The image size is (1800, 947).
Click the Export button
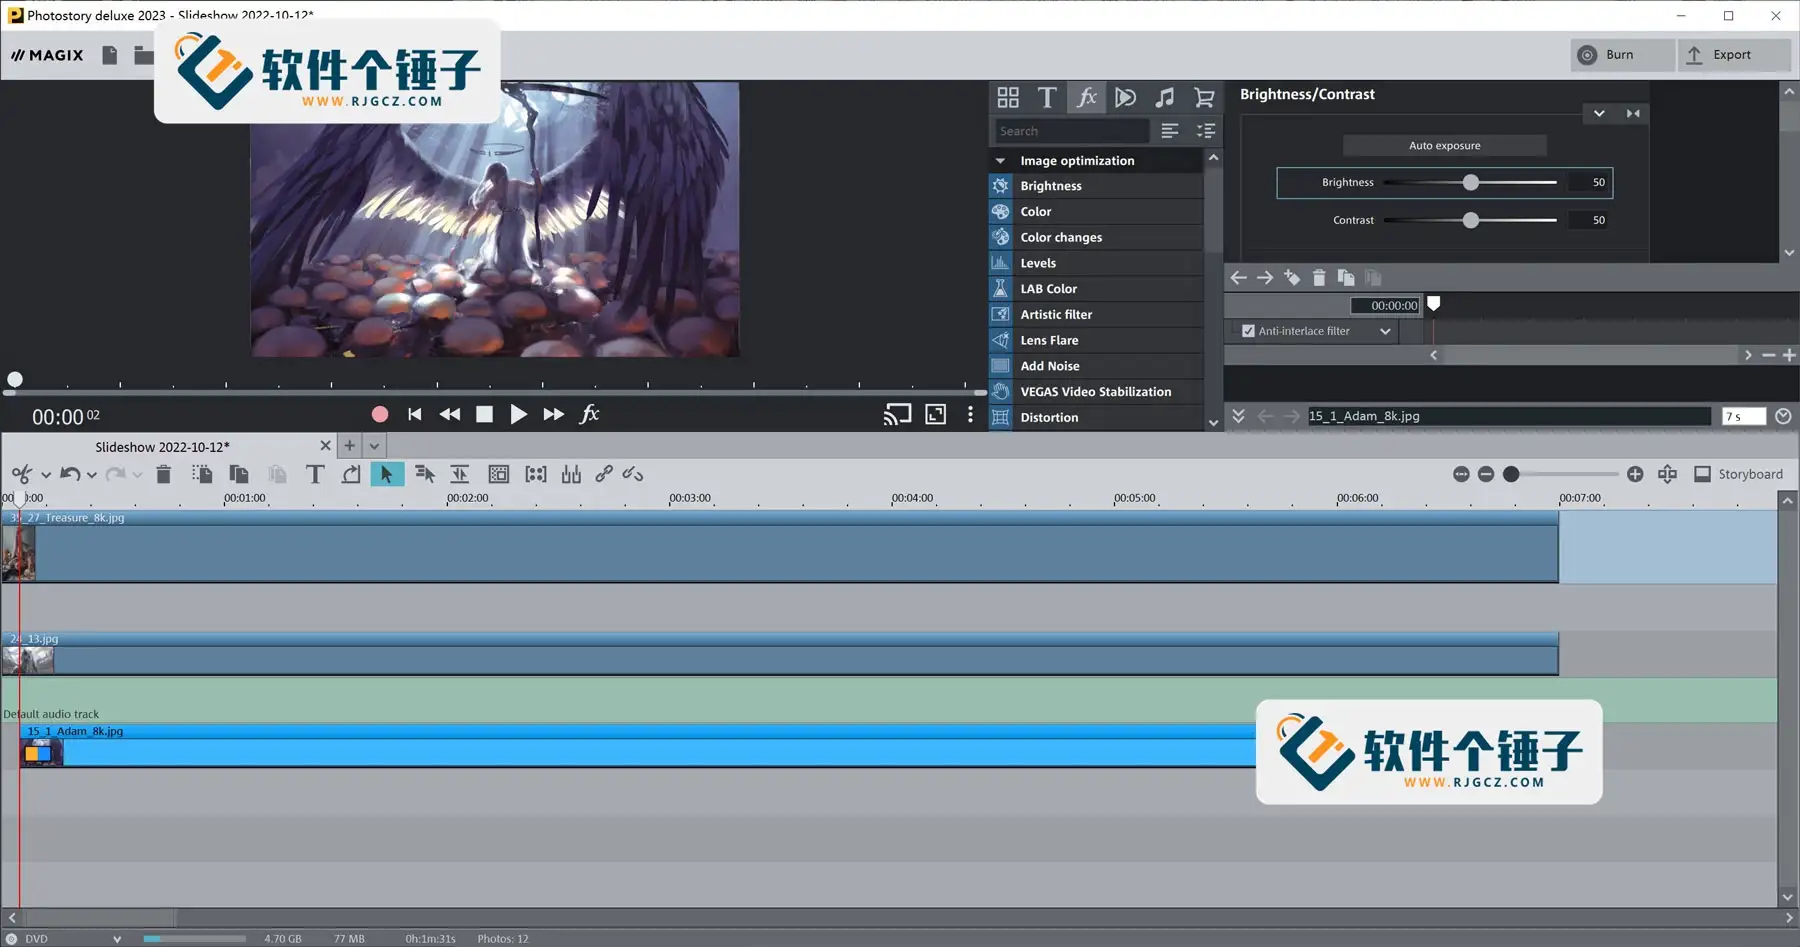[1734, 55]
